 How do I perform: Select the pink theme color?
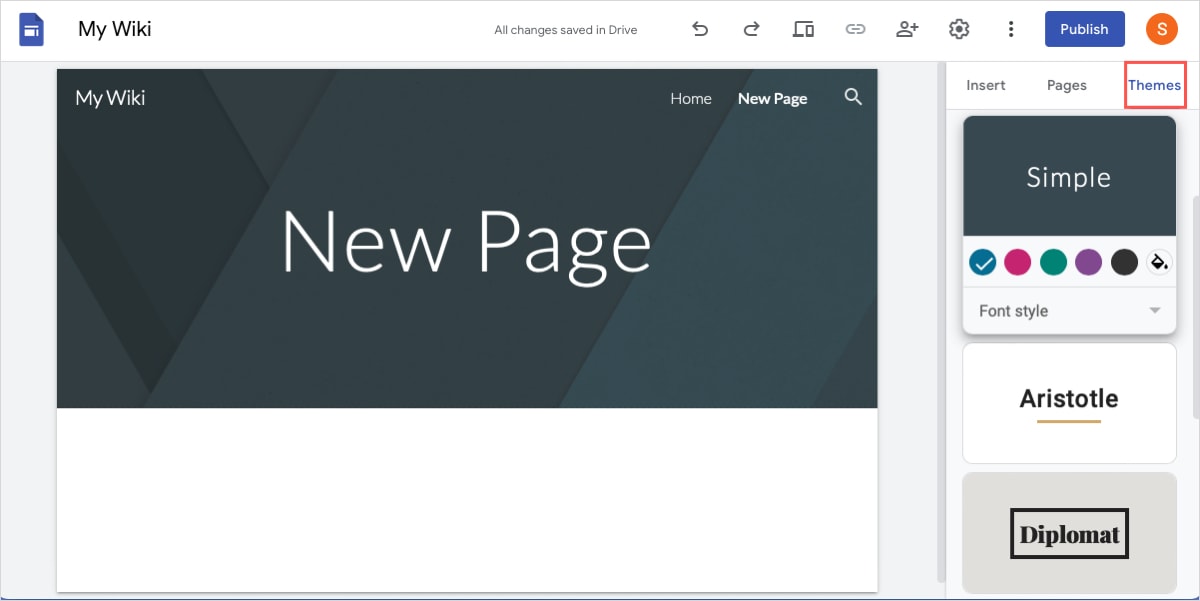coord(1017,262)
